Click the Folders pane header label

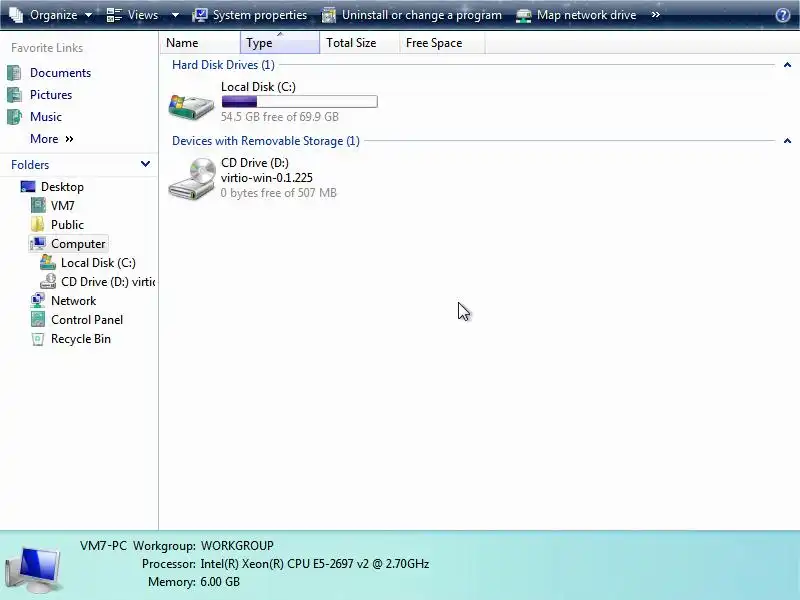pyautogui.click(x=30, y=165)
